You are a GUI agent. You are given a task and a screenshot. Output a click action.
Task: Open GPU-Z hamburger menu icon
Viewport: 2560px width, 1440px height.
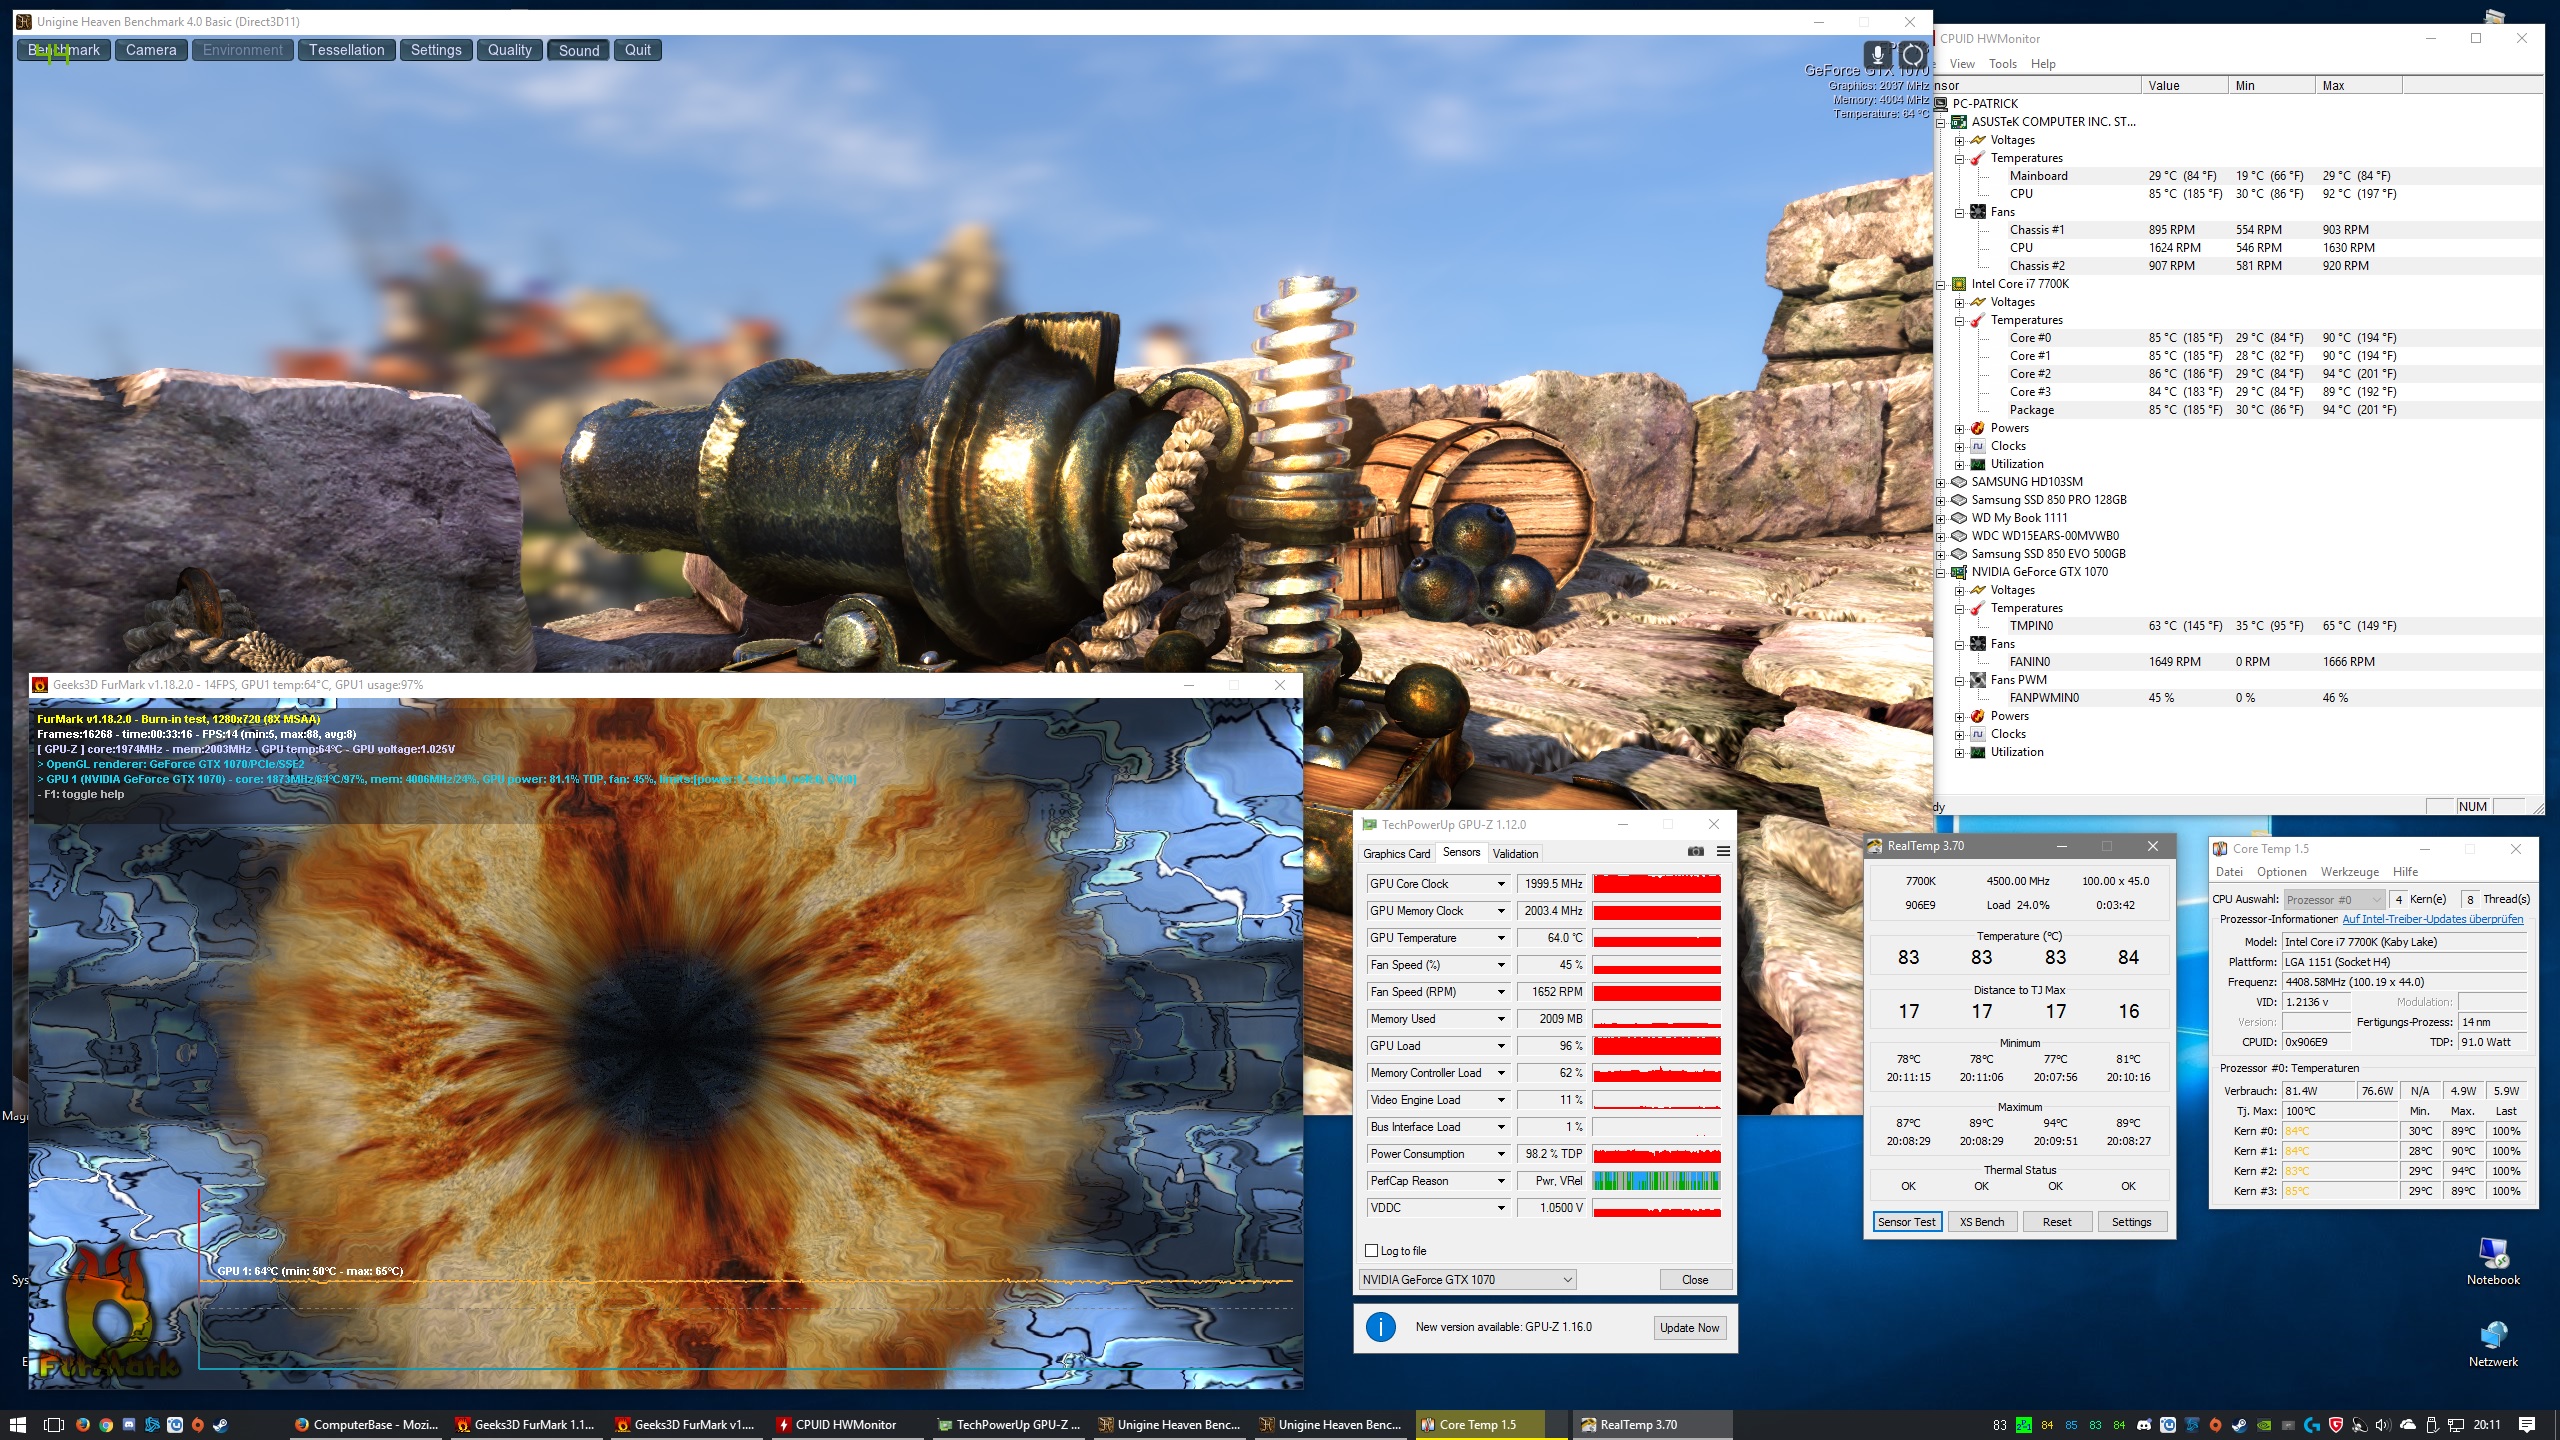[x=1723, y=851]
